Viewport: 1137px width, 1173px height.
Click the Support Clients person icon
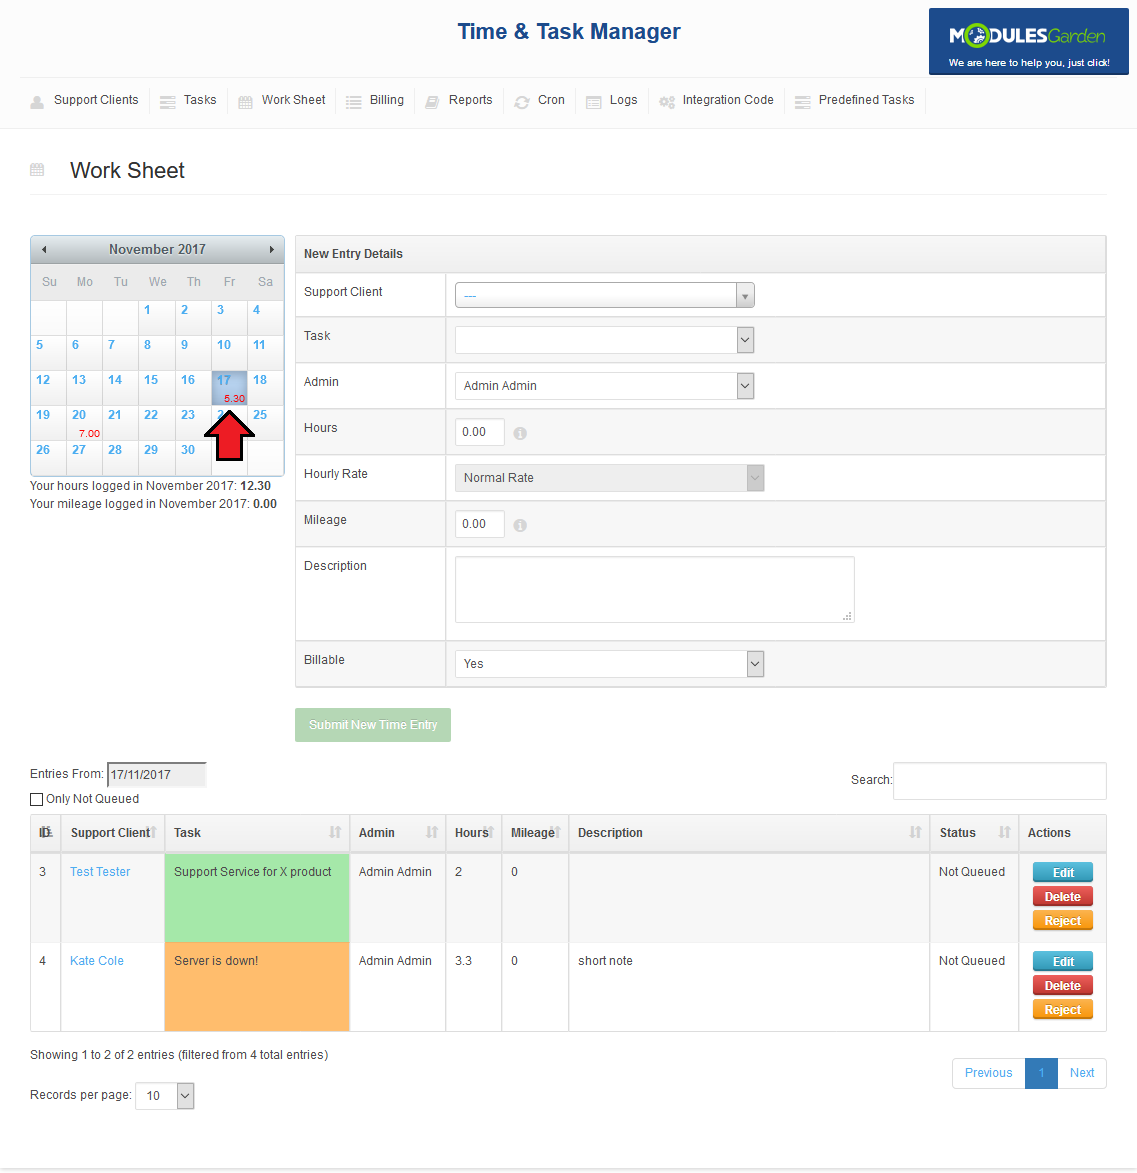(x=37, y=102)
